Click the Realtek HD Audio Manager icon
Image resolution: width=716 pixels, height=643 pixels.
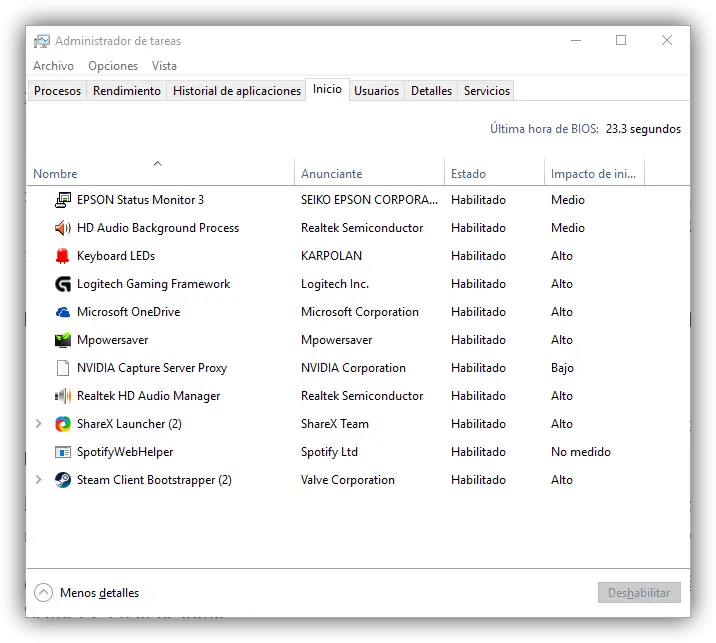[x=63, y=396]
